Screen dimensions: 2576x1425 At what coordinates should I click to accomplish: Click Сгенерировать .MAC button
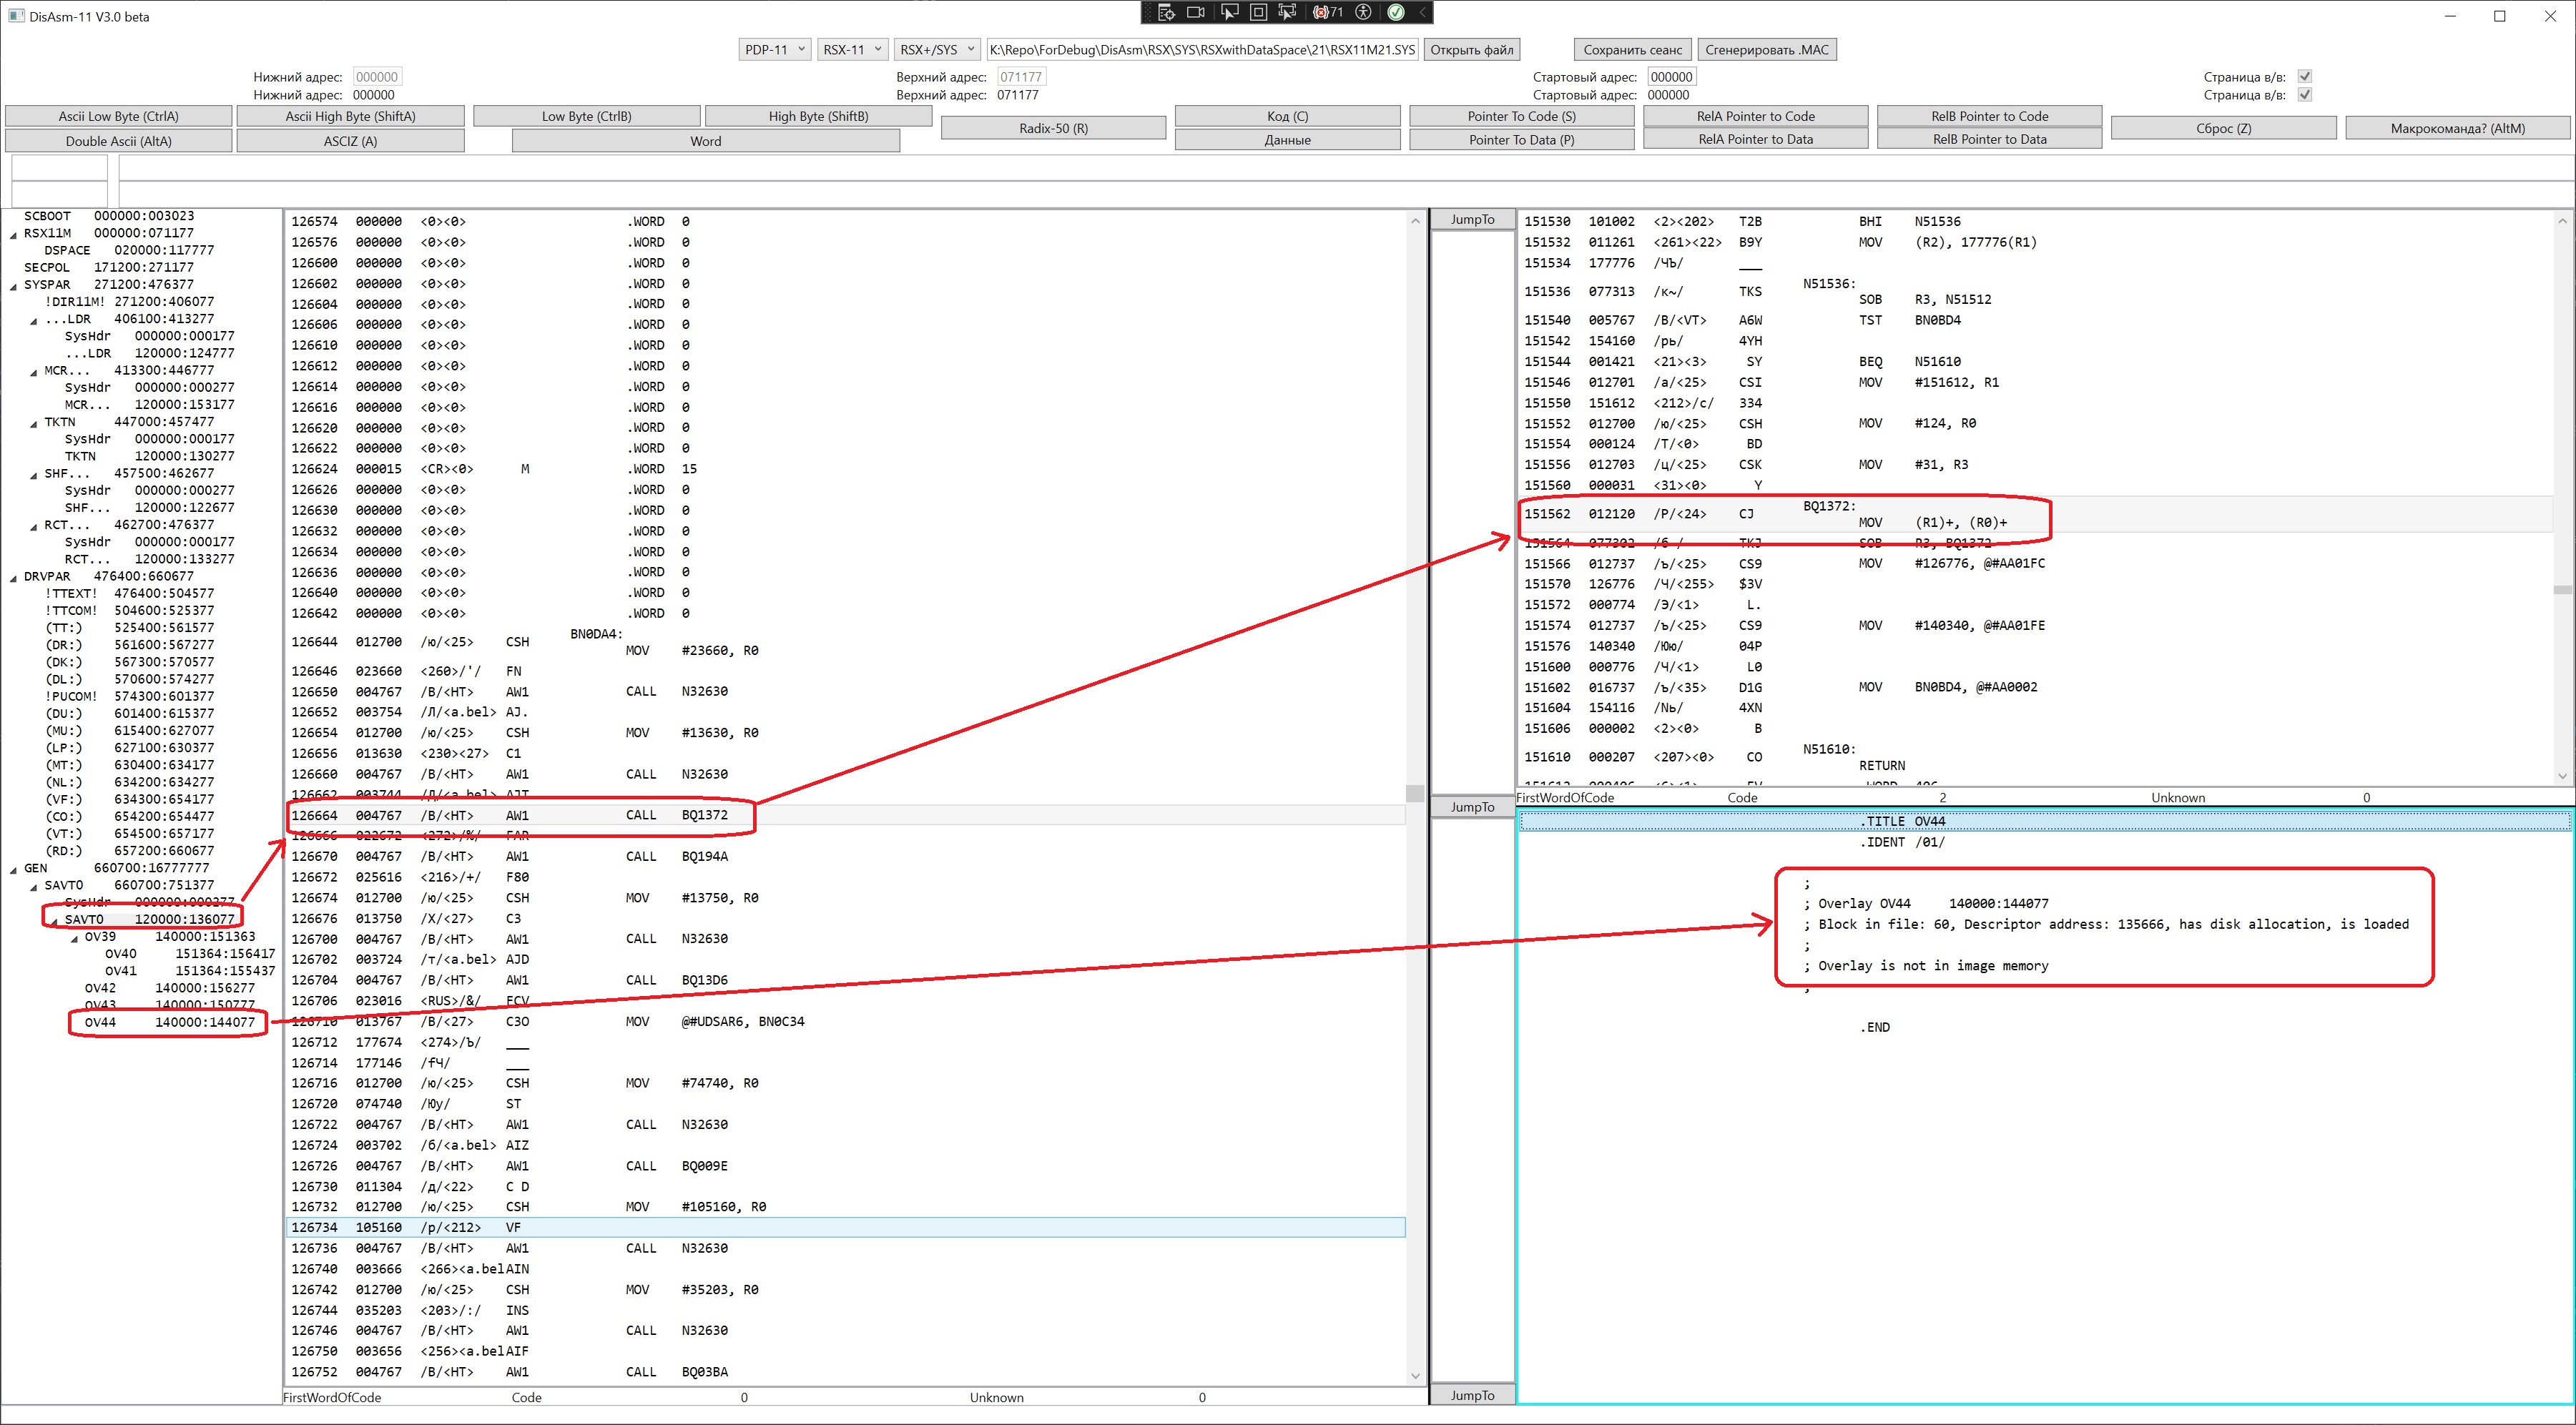[1767, 49]
